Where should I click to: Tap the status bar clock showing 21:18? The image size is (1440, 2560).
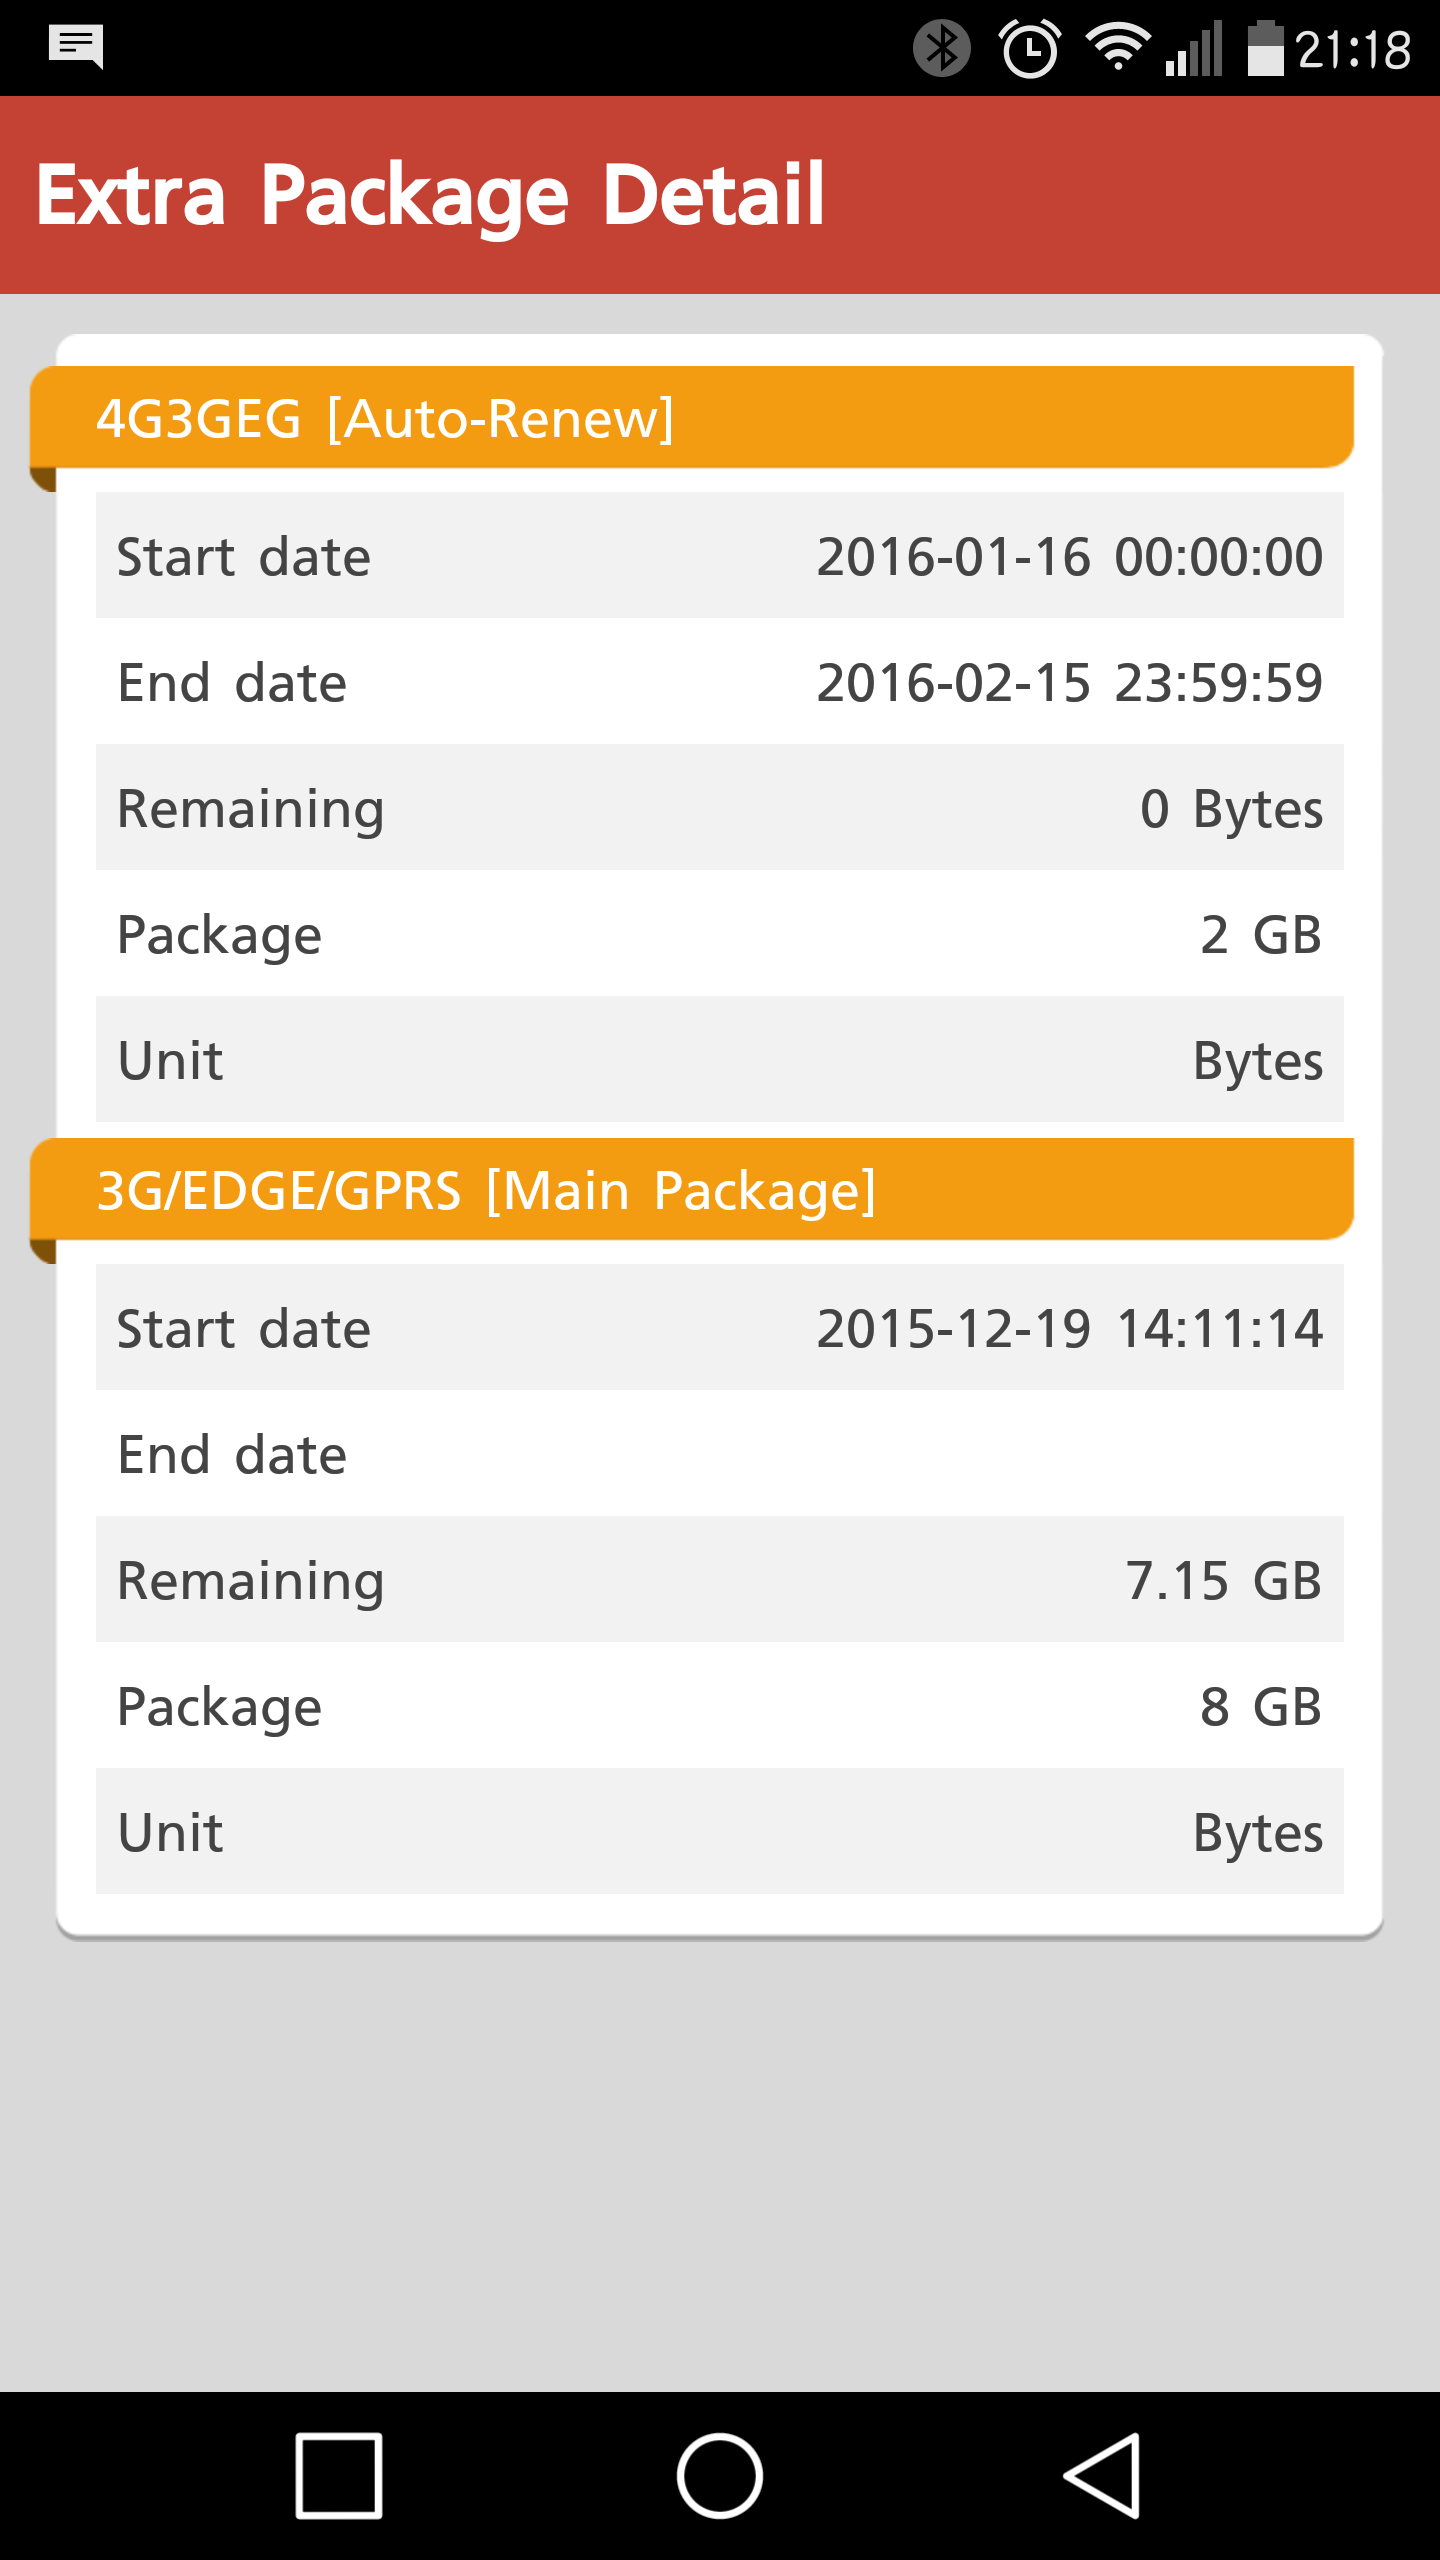tap(1353, 50)
